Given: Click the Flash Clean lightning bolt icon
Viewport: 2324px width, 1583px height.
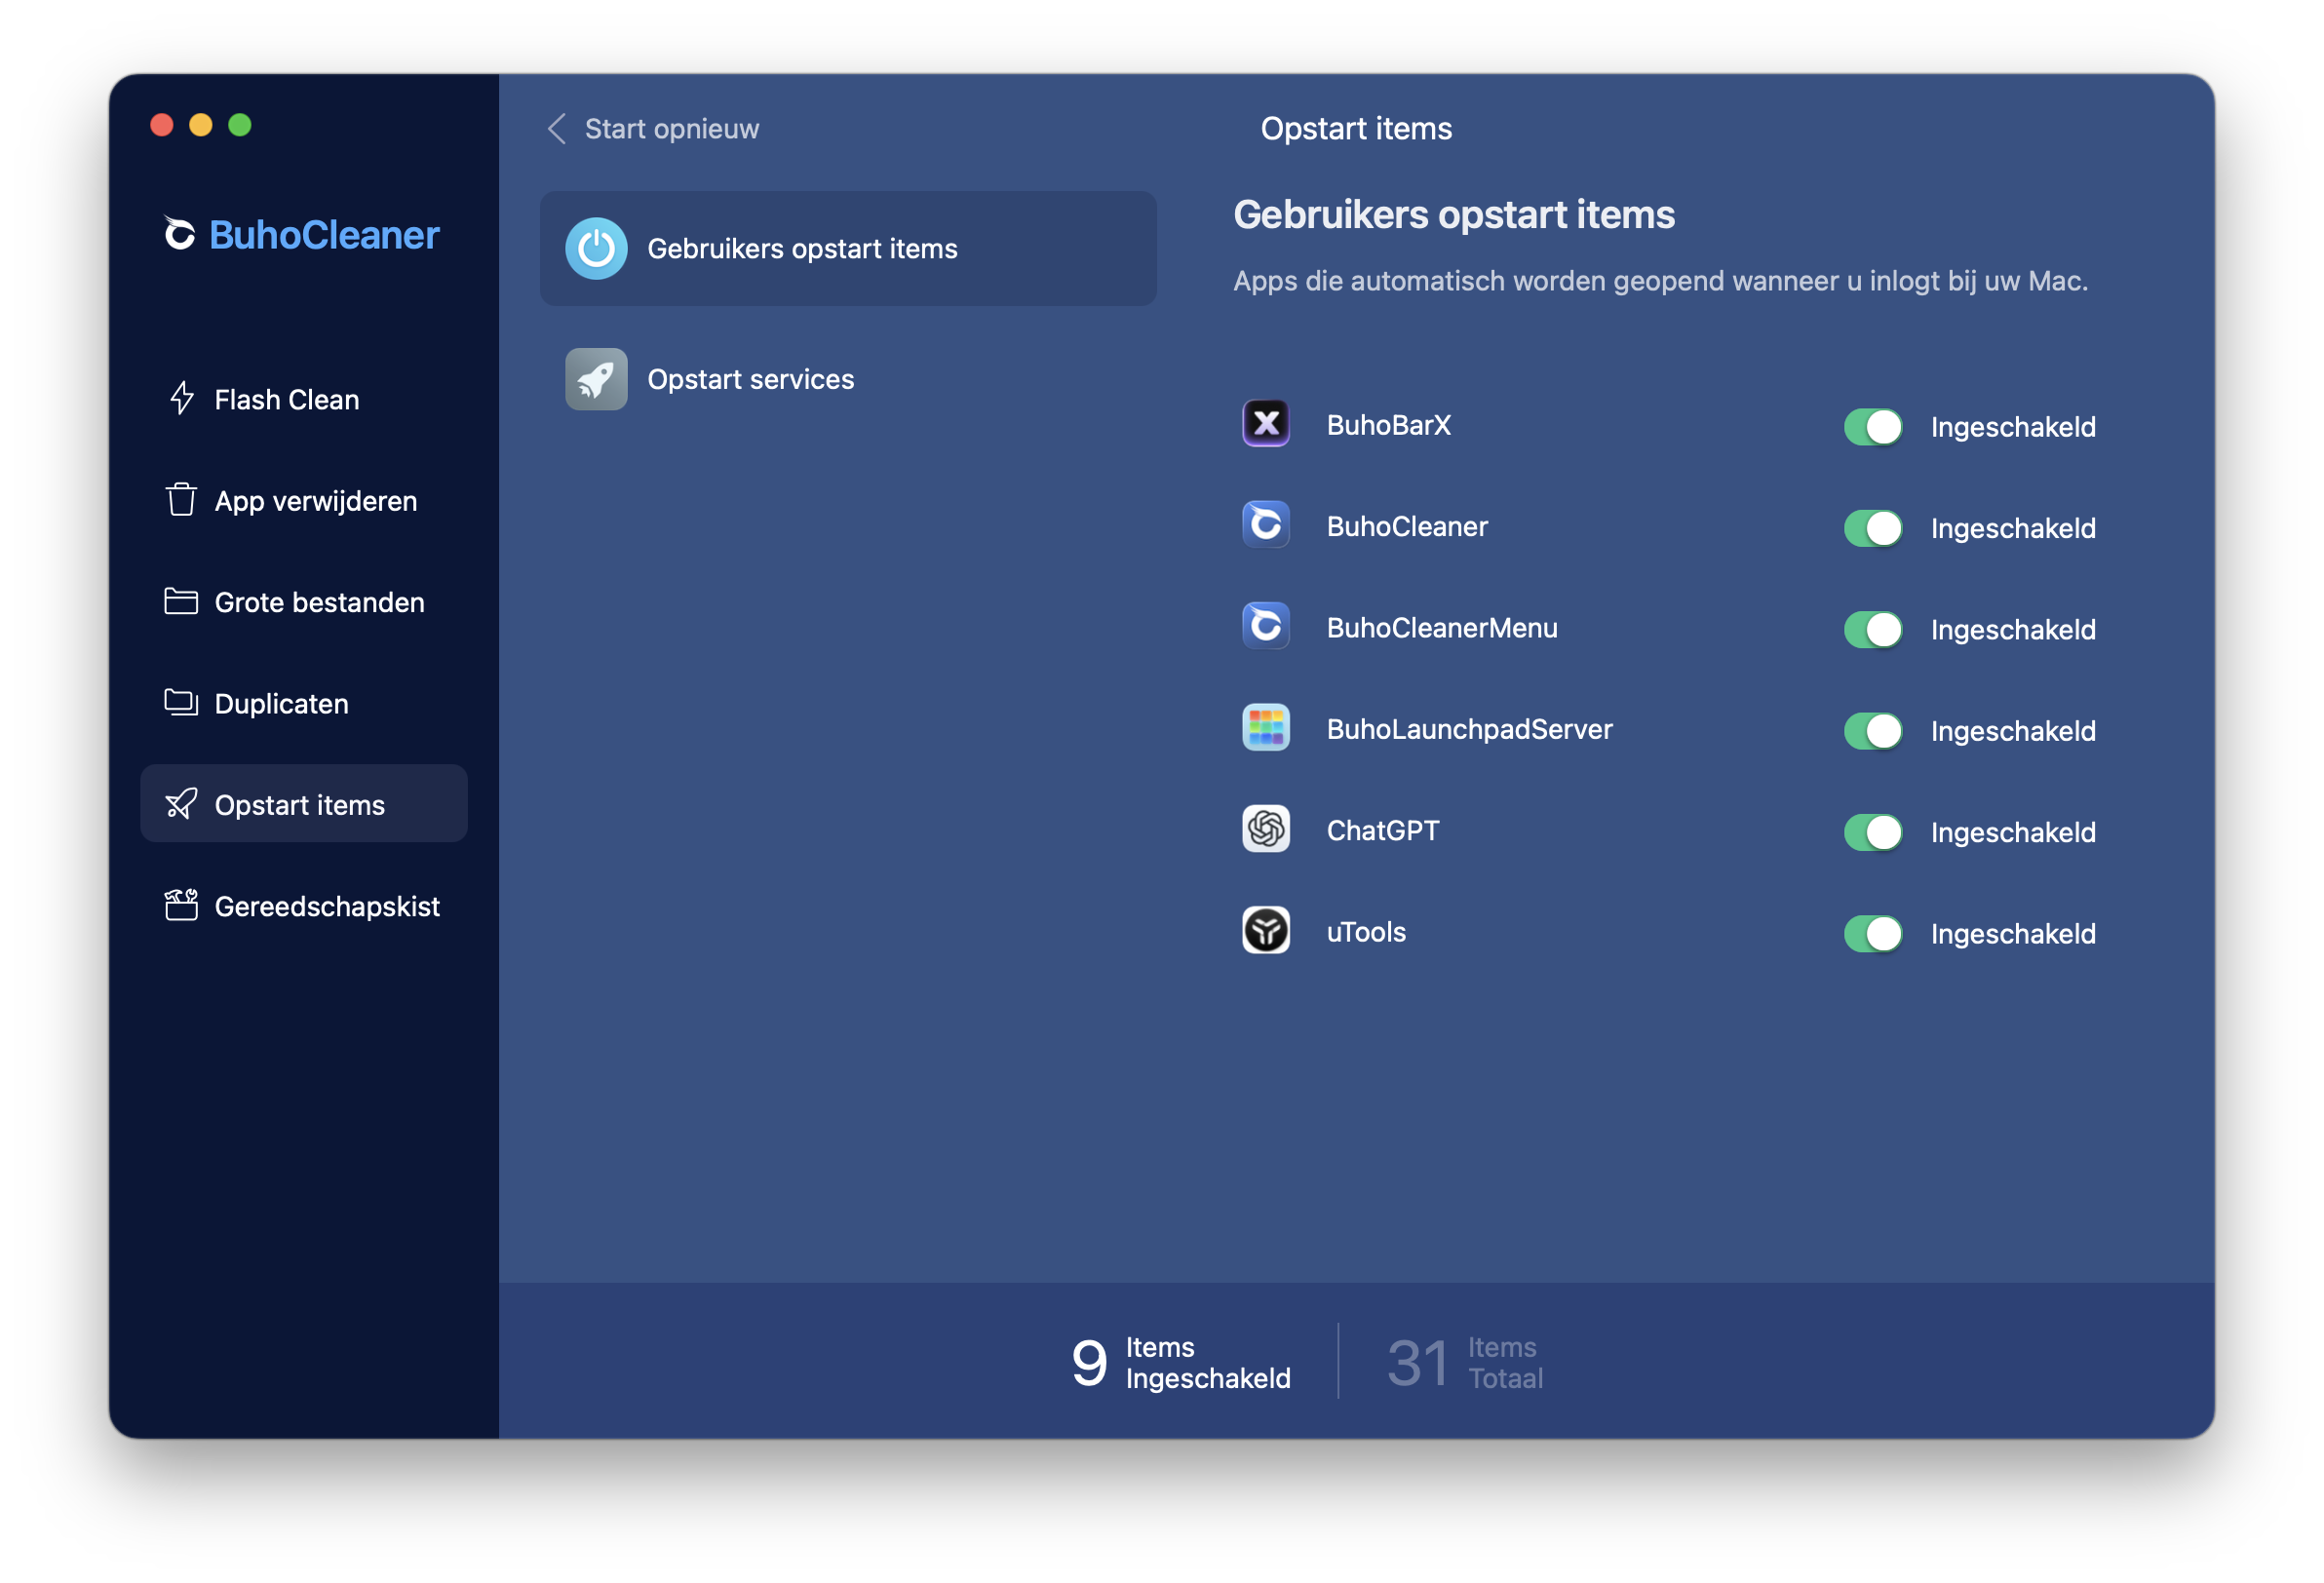Looking at the screenshot, I should coord(181,399).
